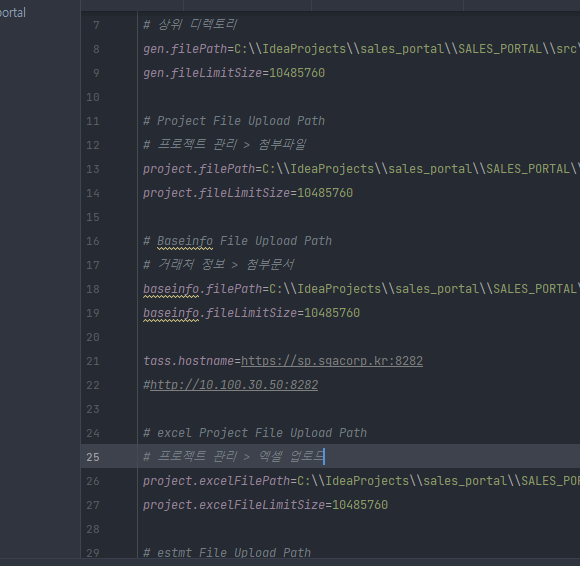Click the gen.filePath property key
The width and height of the screenshot is (580, 566).
pos(185,49)
